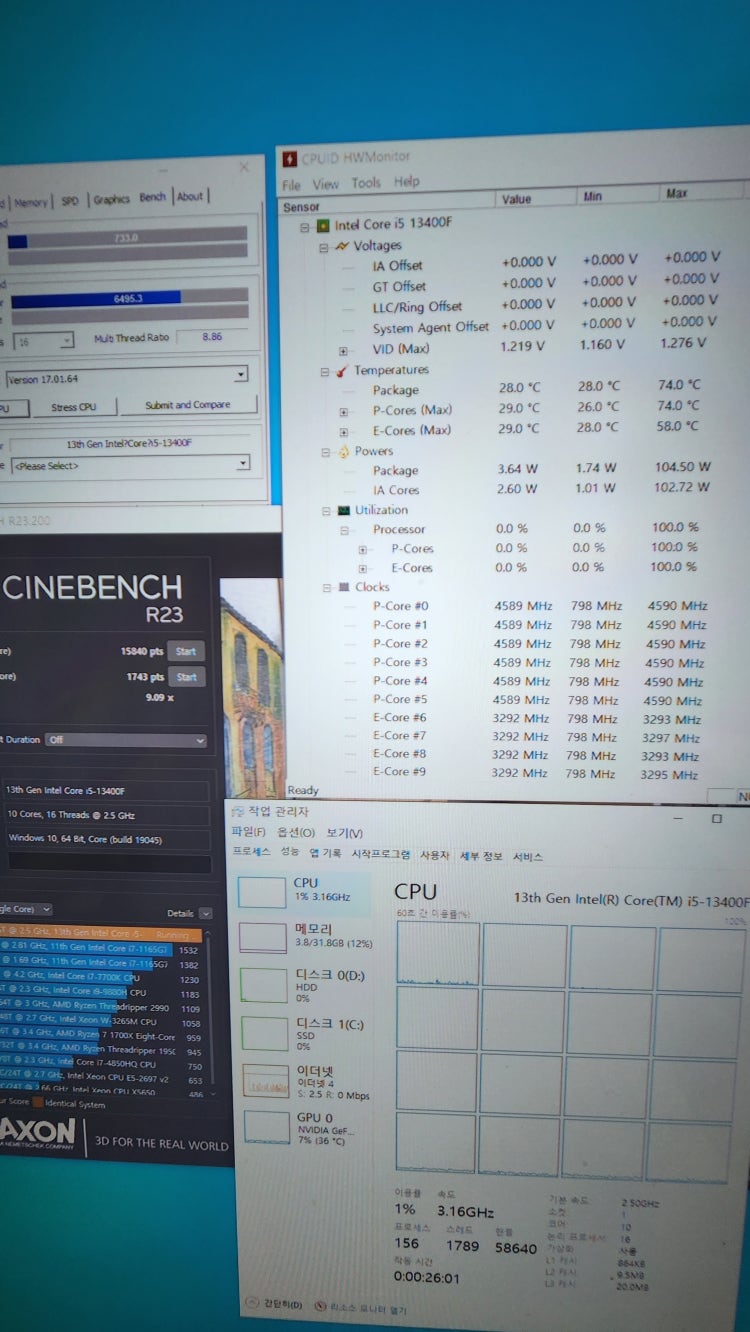
Task: Click the Stress CPU button in CPU-Z
Action: click(x=75, y=407)
